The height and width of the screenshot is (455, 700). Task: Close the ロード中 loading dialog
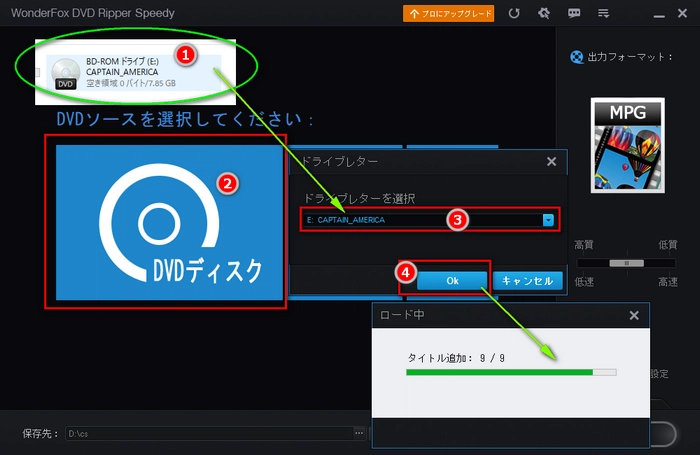633,315
